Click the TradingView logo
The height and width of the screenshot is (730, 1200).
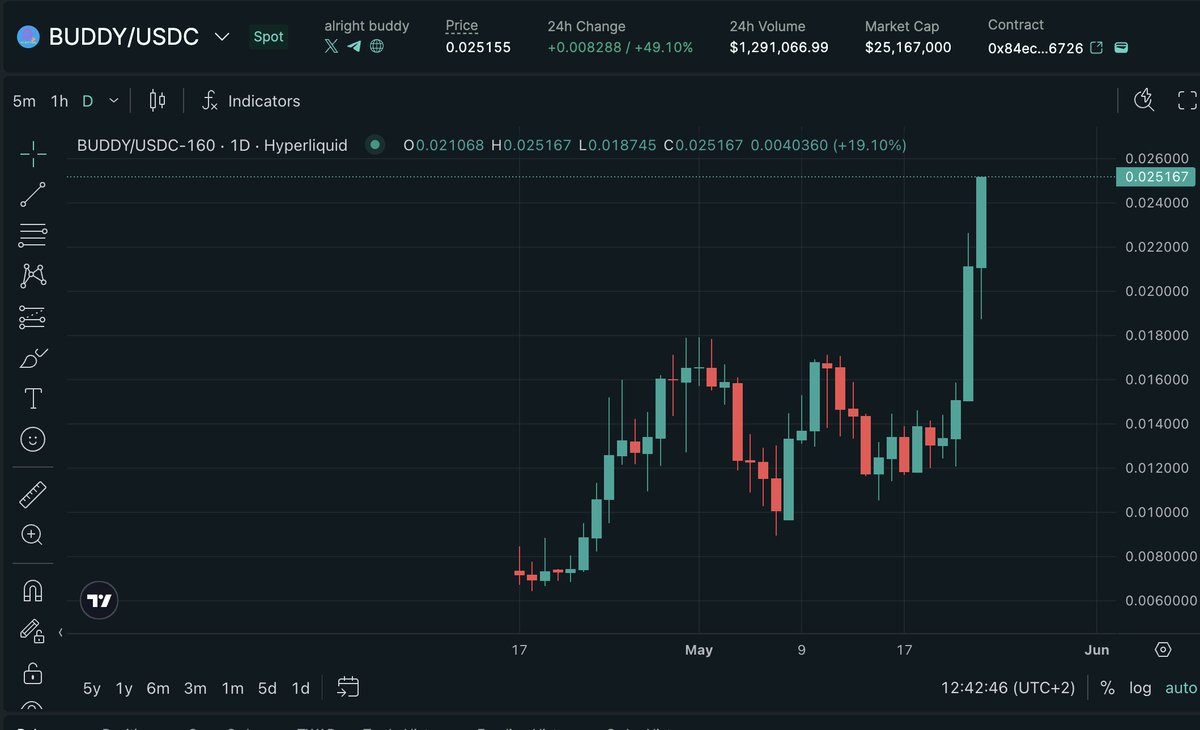click(x=99, y=600)
